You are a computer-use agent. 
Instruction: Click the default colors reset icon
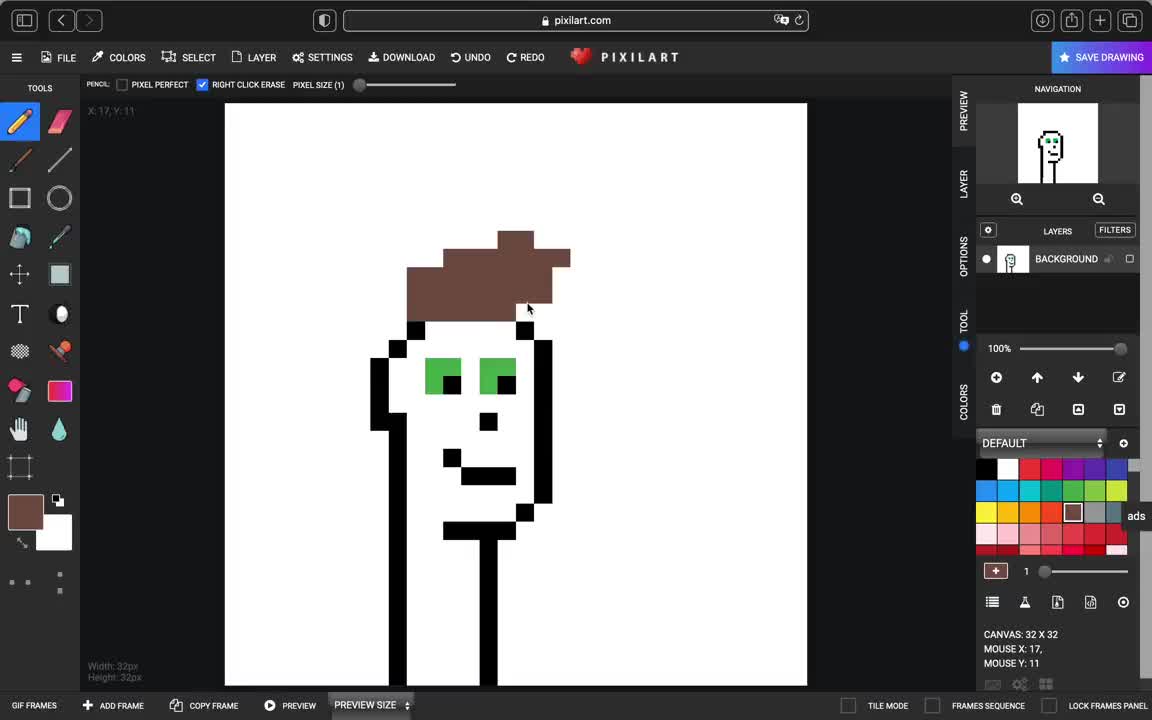pos(57,501)
